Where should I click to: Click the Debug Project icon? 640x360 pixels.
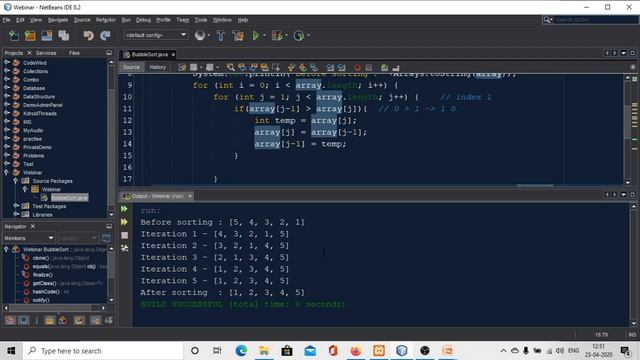(x=277, y=36)
